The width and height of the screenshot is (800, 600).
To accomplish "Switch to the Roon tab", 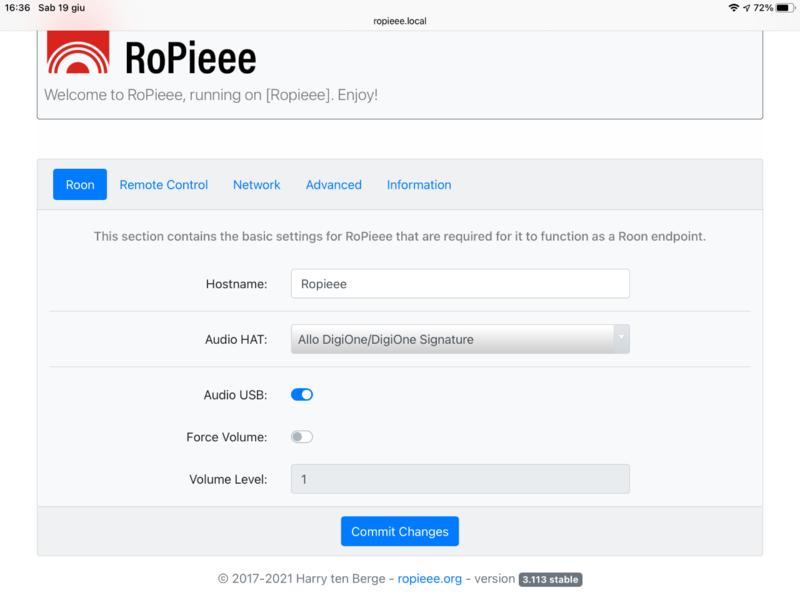I will click(x=80, y=185).
